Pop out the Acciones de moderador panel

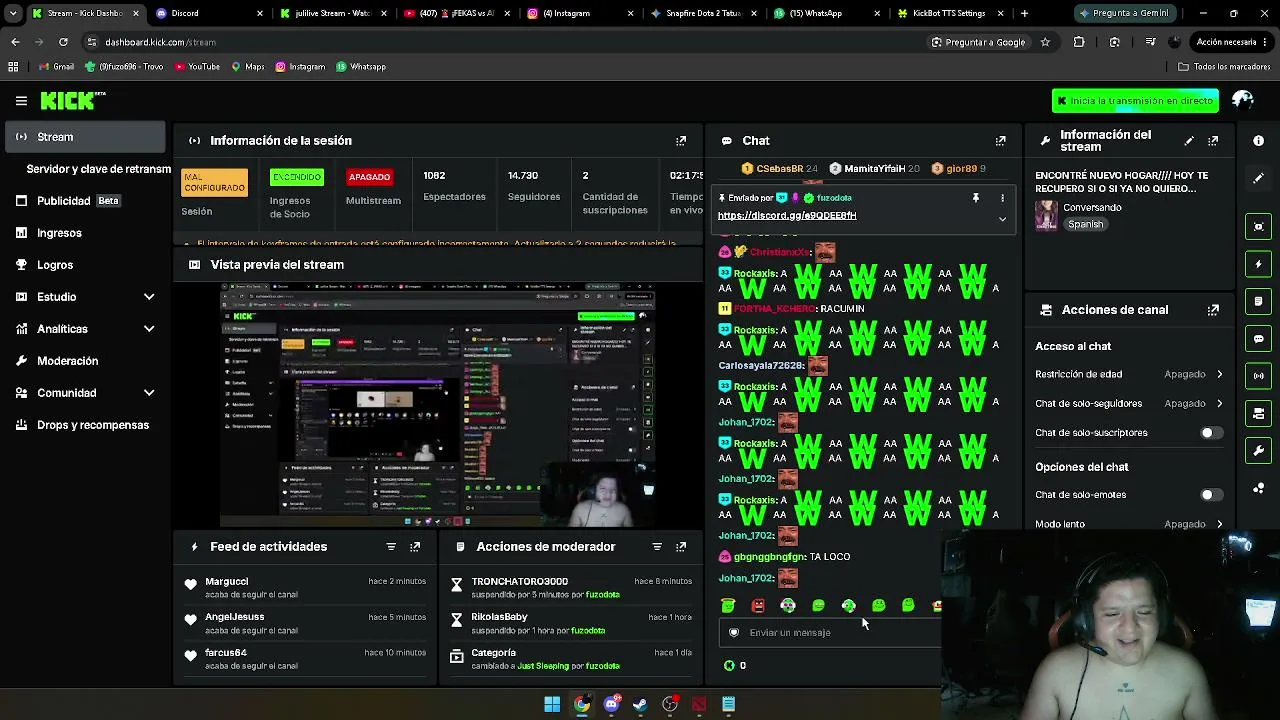tap(681, 547)
